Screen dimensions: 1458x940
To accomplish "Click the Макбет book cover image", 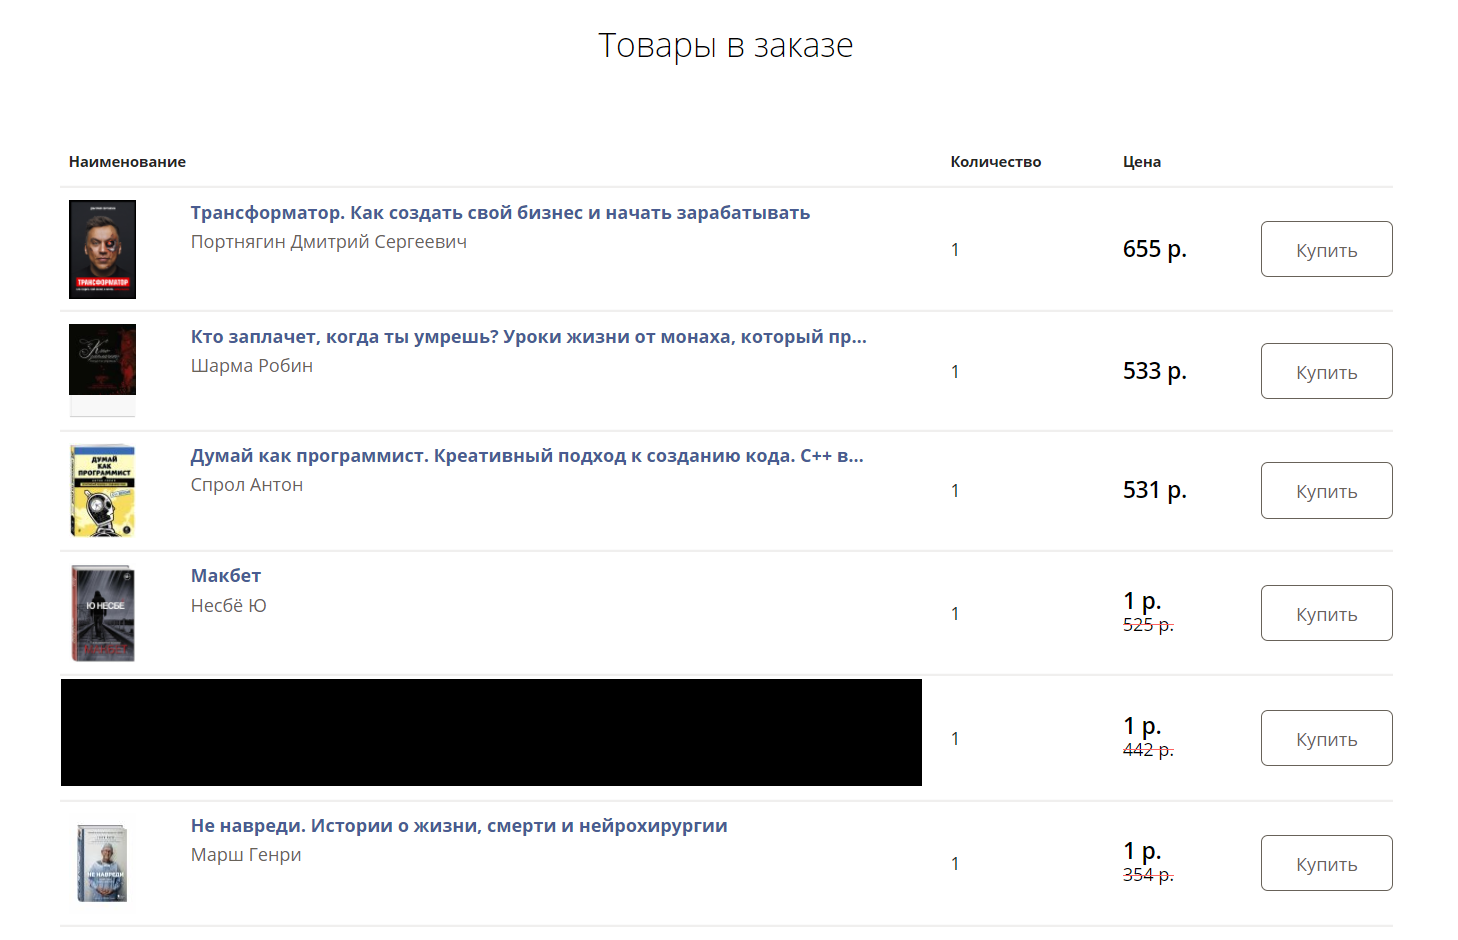I will tap(102, 613).
